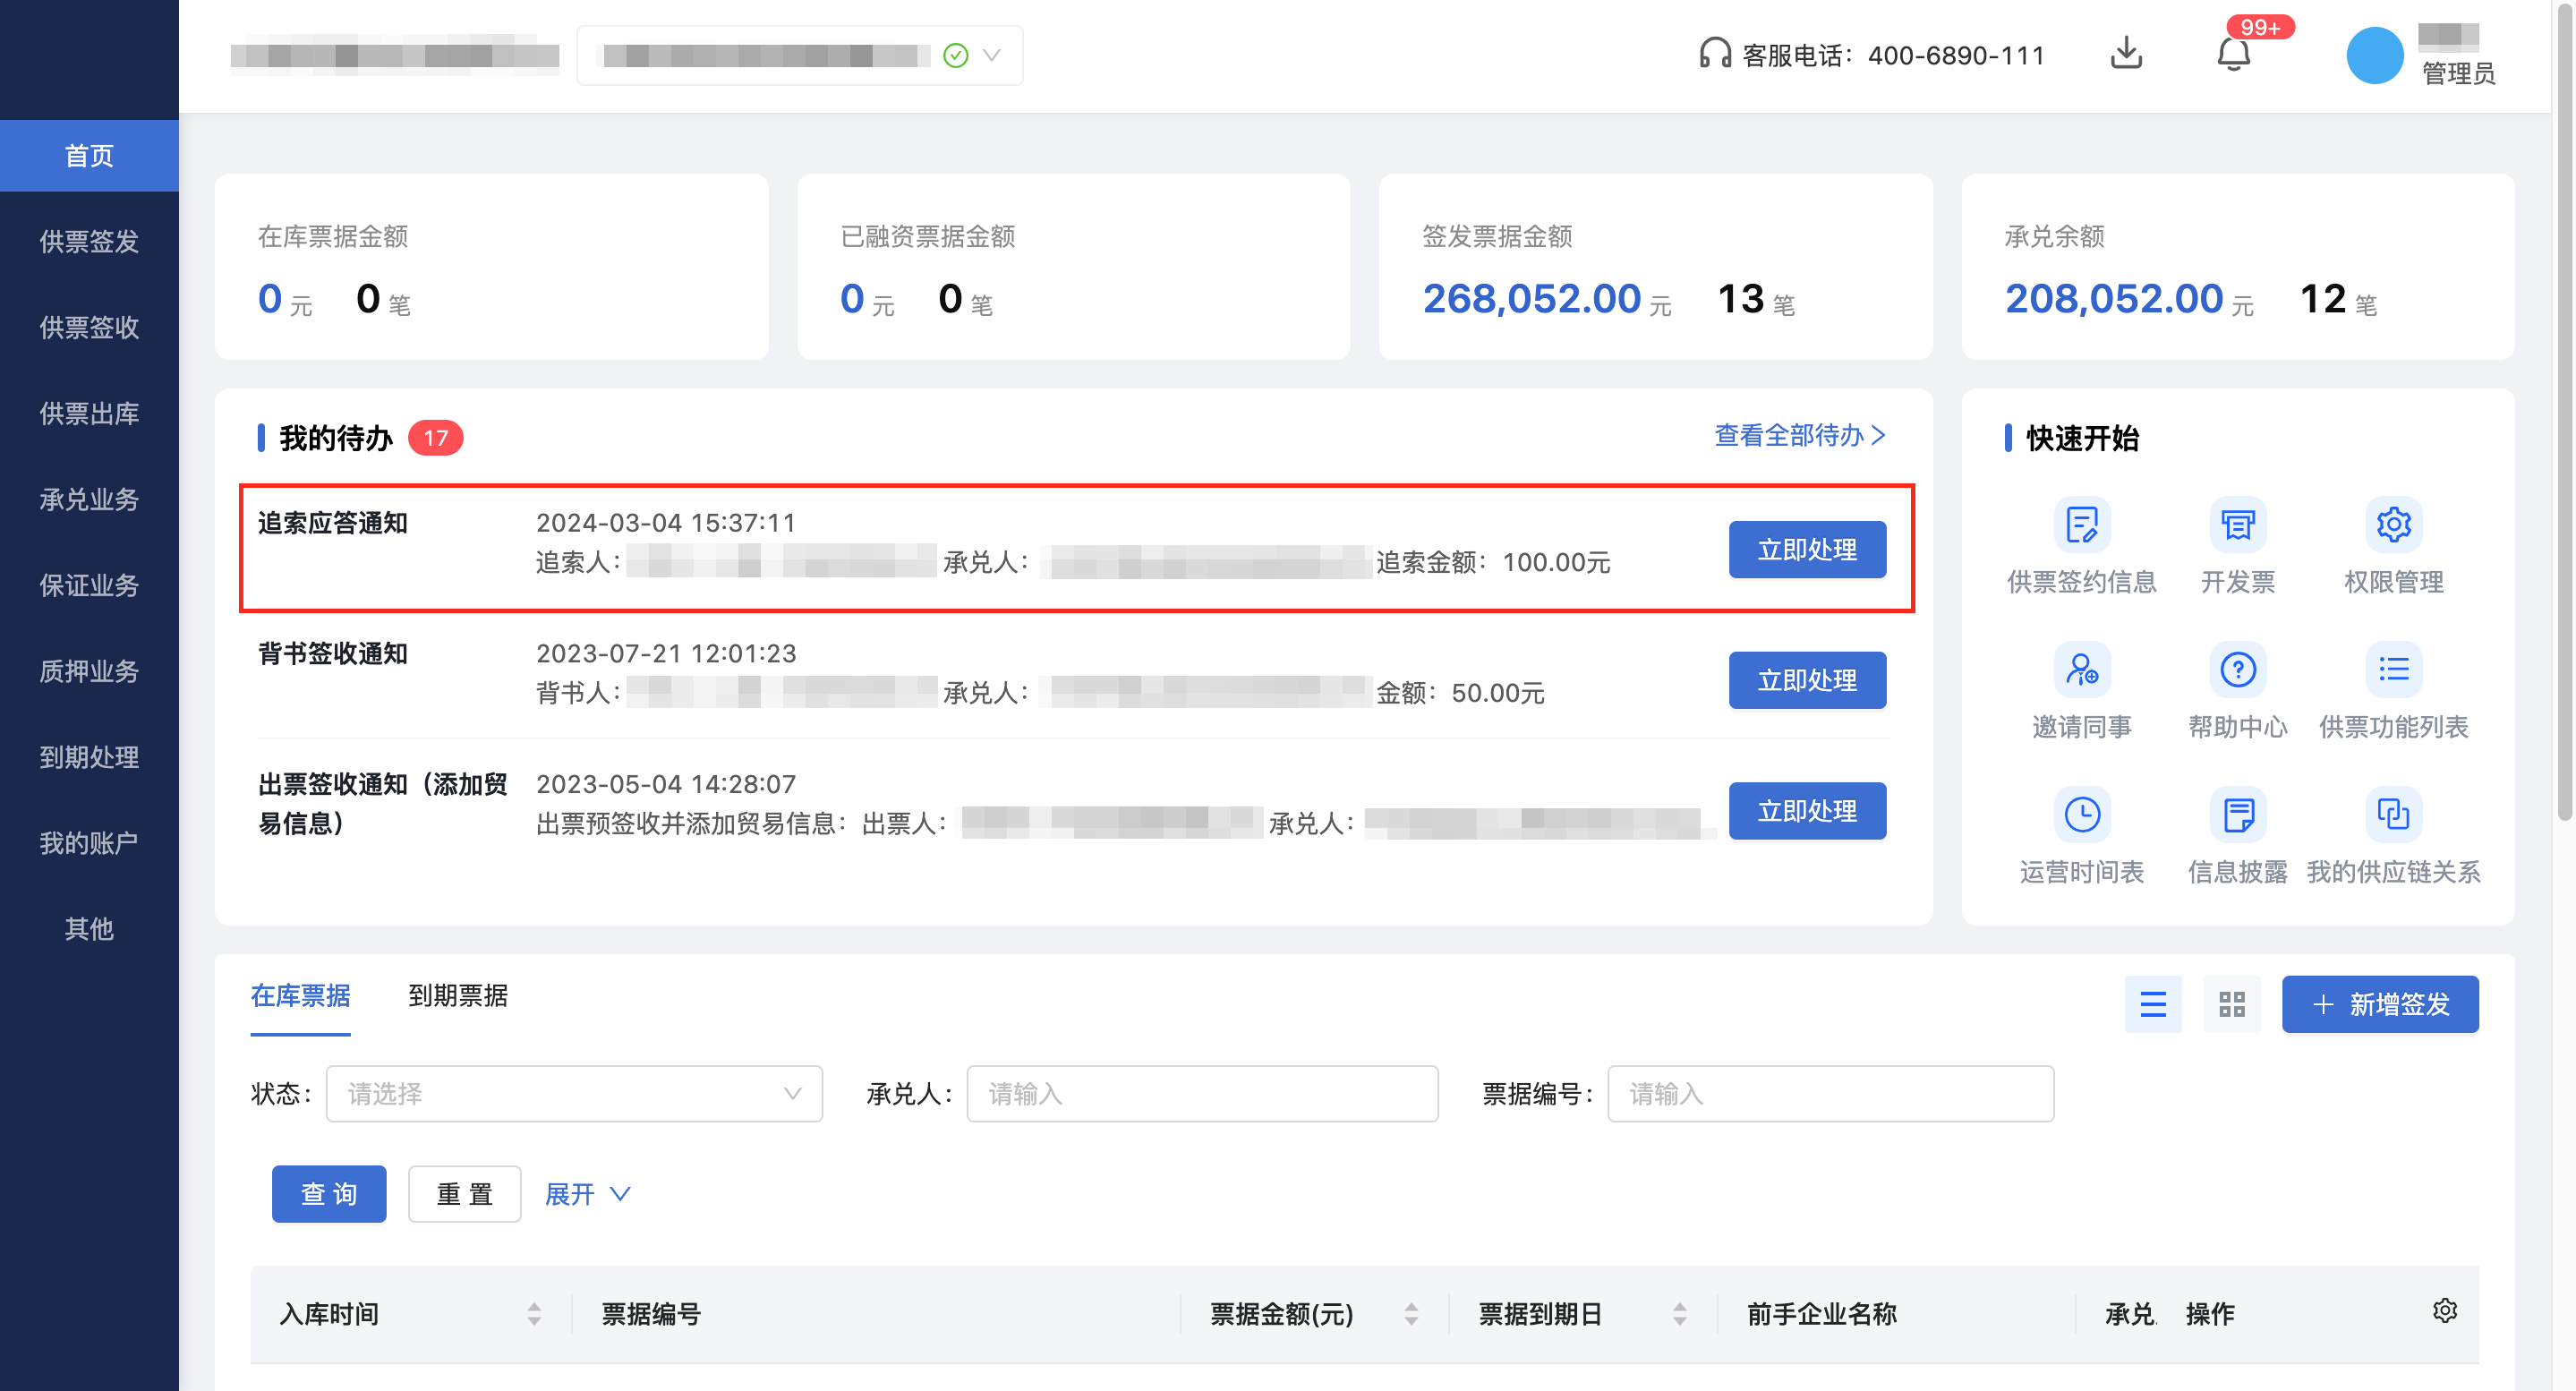The height and width of the screenshot is (1391, 2576).
Task: Open 承兑业务 sidebar menu
Action: coord(89,499)
